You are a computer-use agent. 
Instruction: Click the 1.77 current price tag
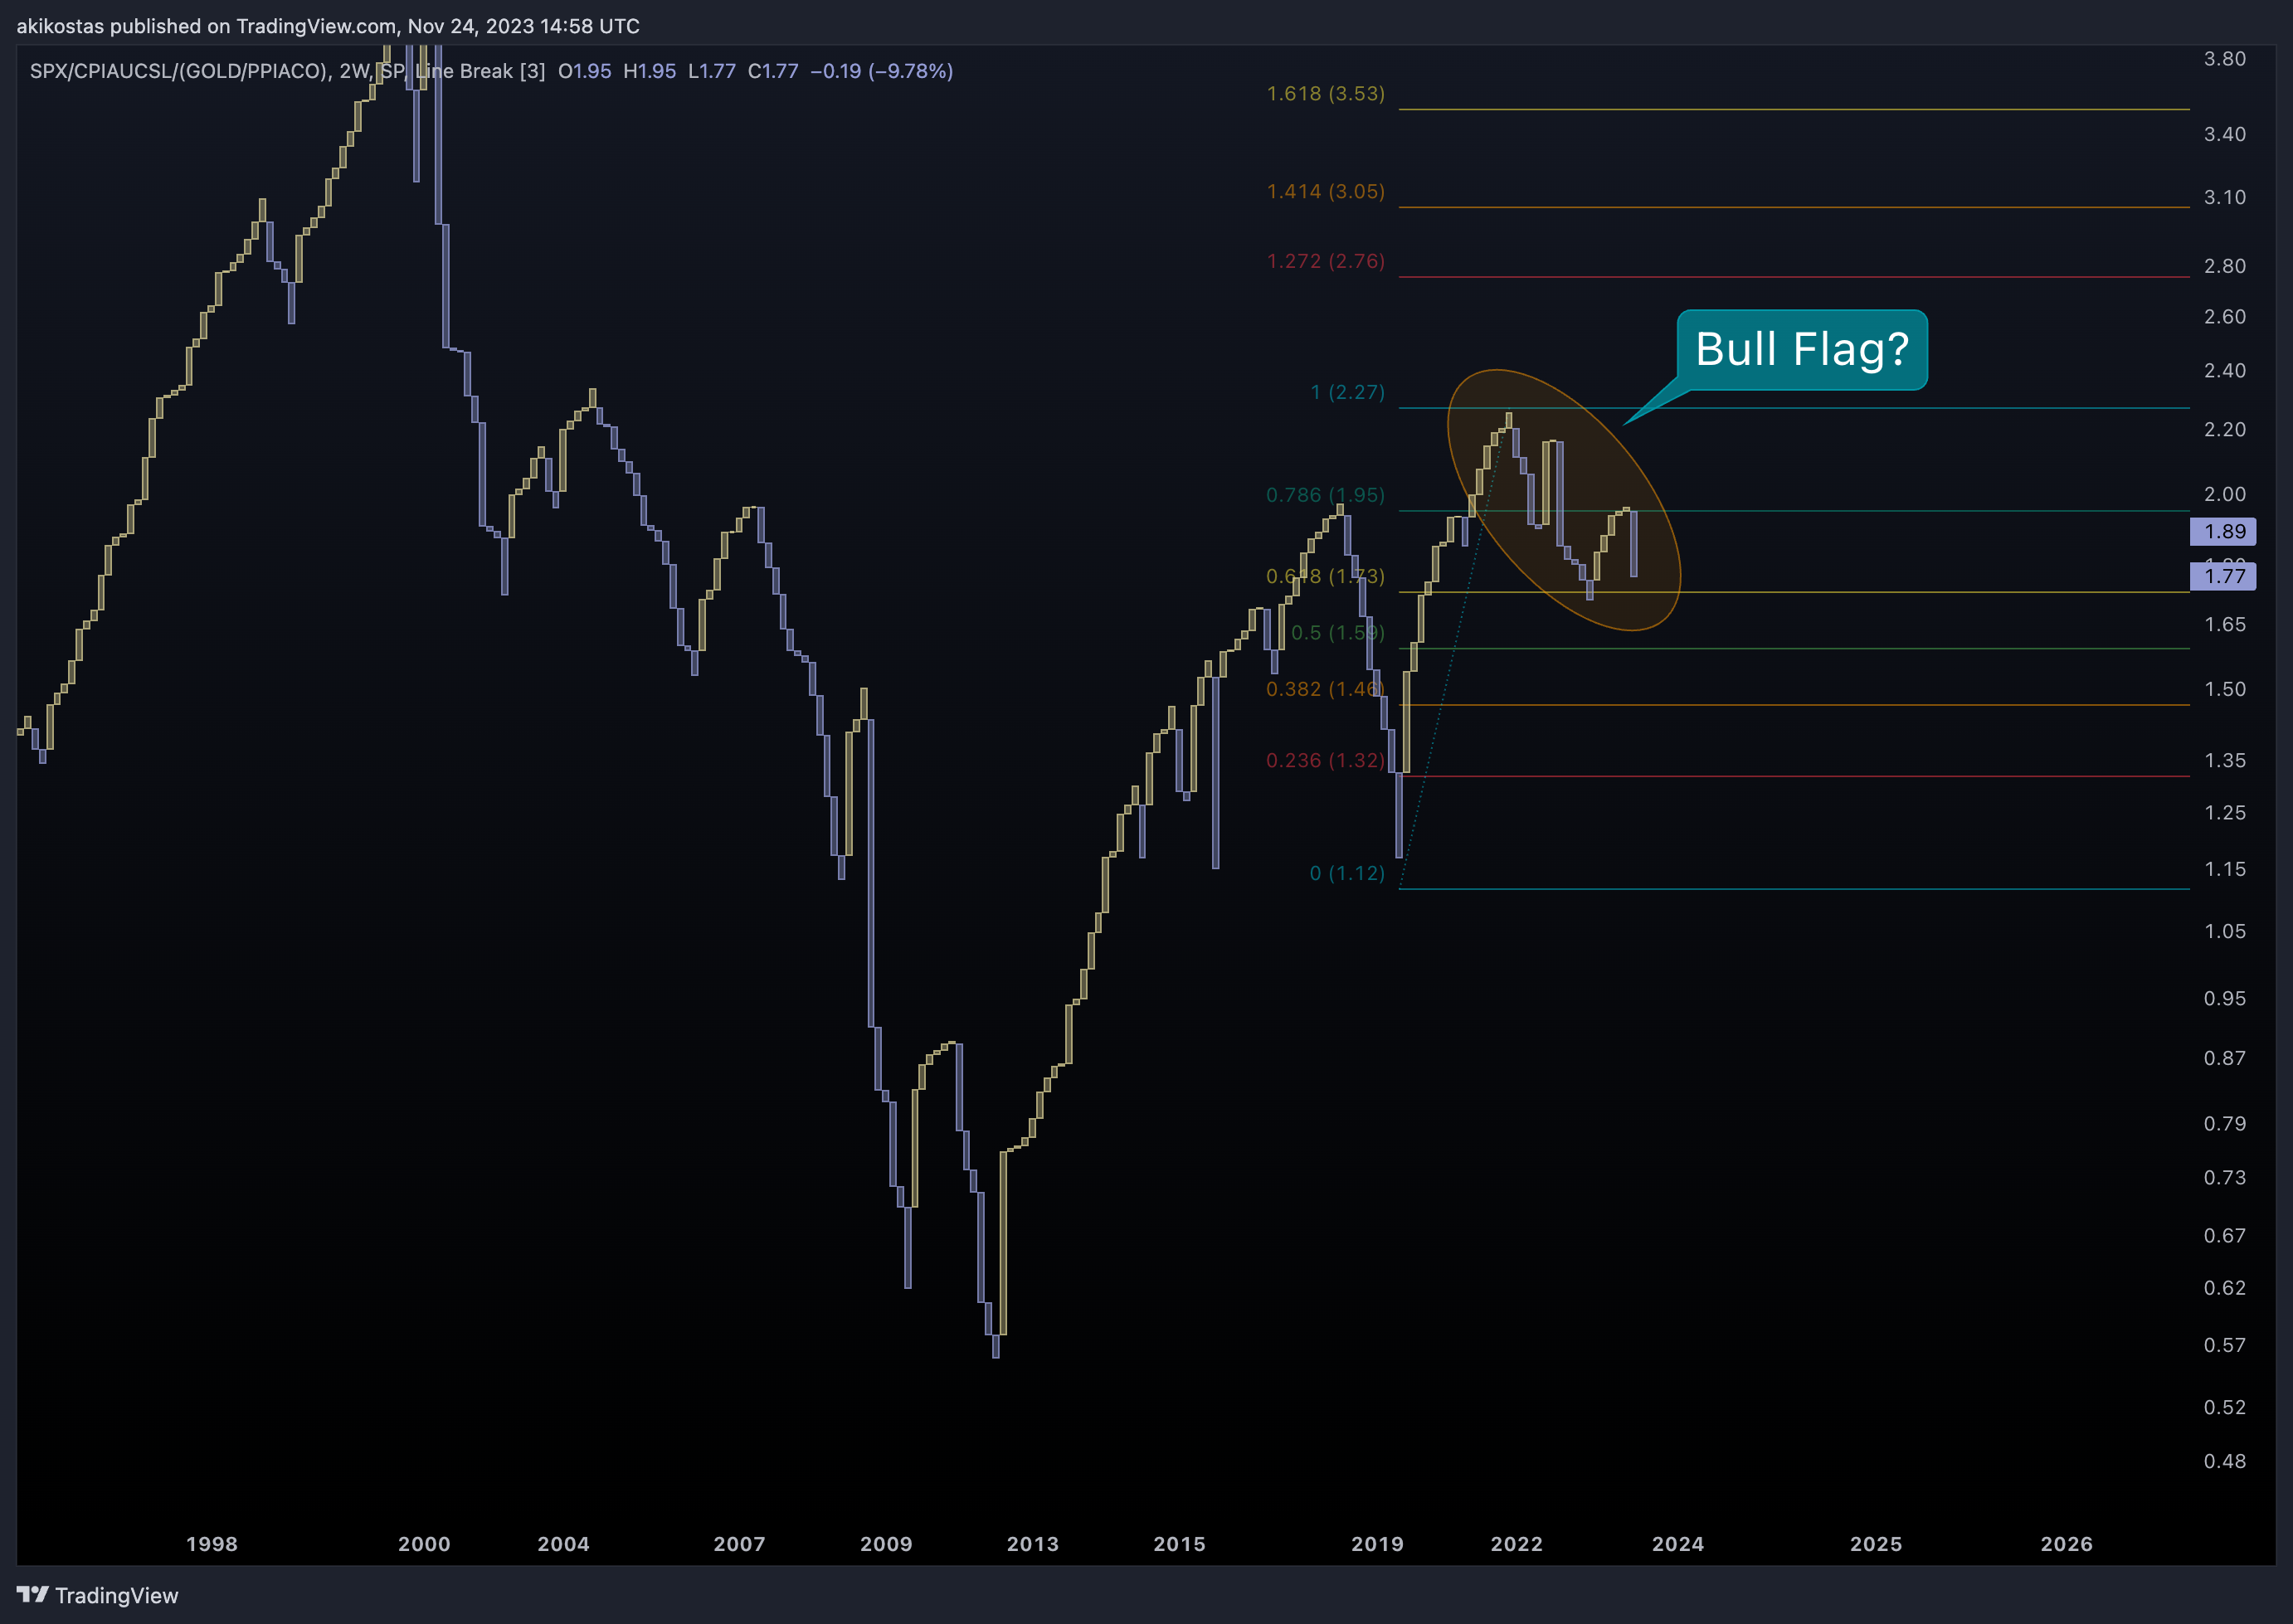click(x=2222, y=576)
